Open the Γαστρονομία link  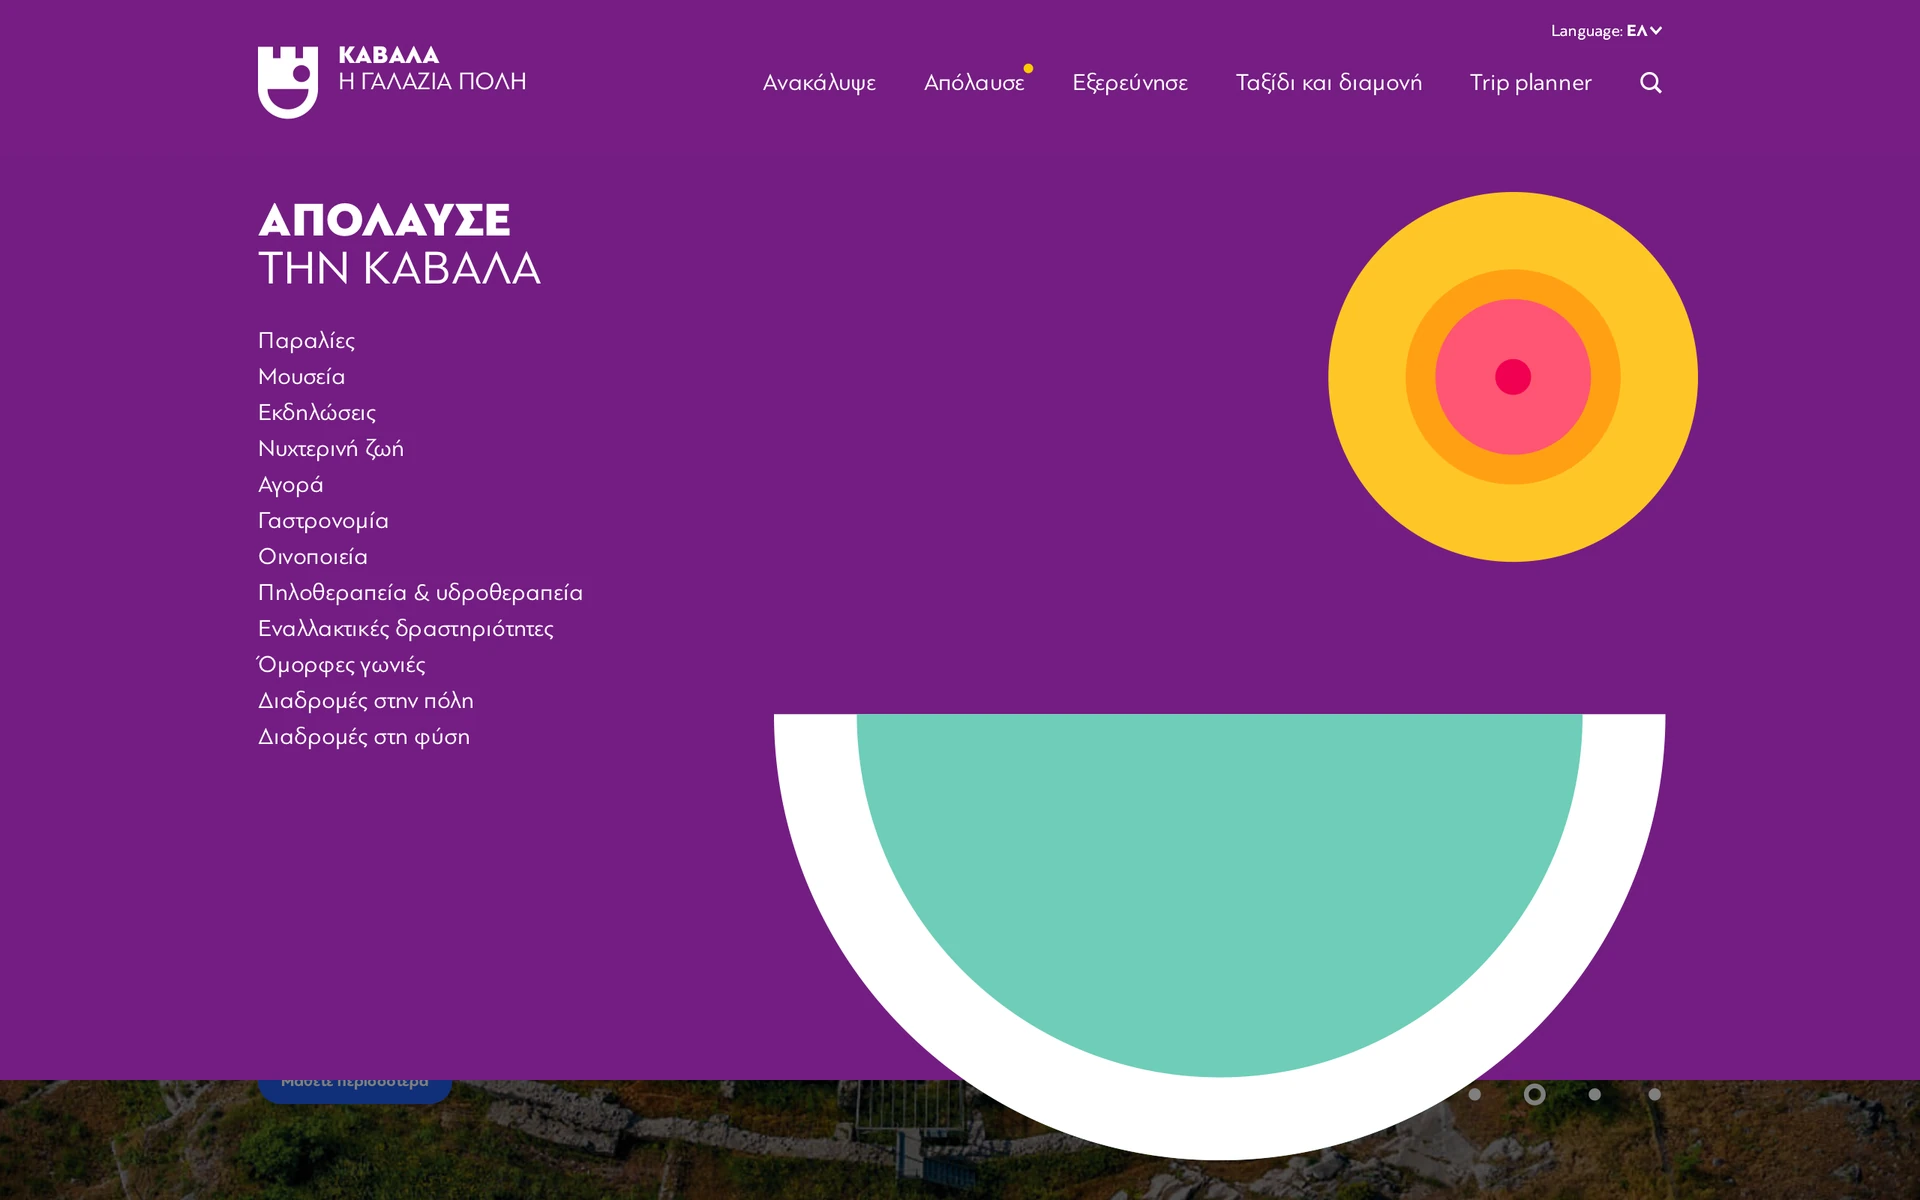(x=323, y=521)
